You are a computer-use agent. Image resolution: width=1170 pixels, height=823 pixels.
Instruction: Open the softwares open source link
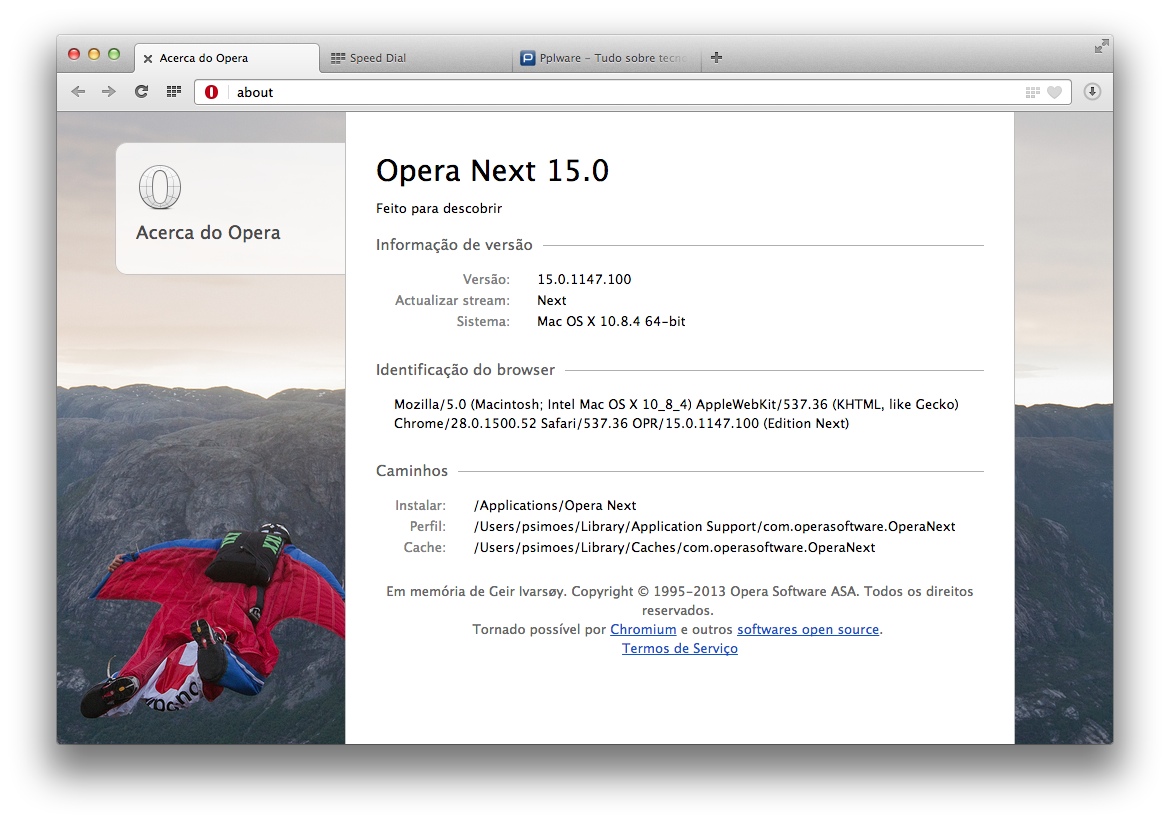(x=808, y=629)
